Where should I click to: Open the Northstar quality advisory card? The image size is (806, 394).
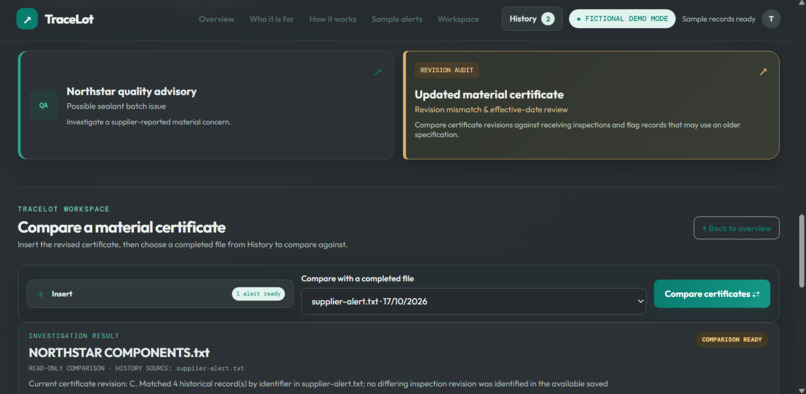pyautogui.click(x=206, y=105)
